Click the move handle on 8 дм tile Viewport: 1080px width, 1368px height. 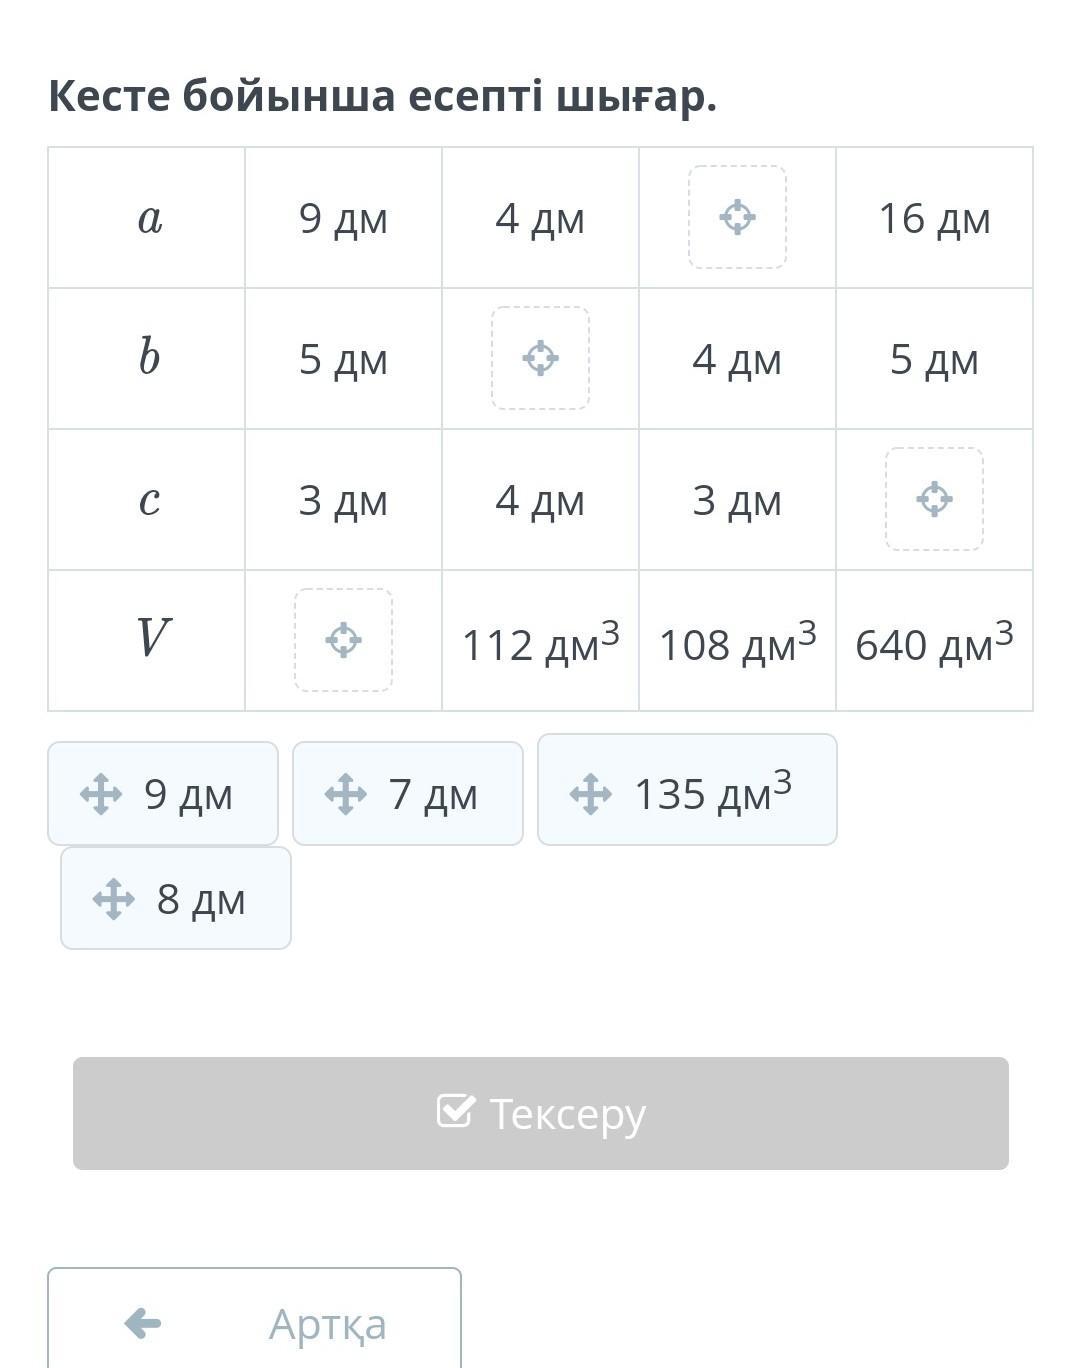pos(114,899)
